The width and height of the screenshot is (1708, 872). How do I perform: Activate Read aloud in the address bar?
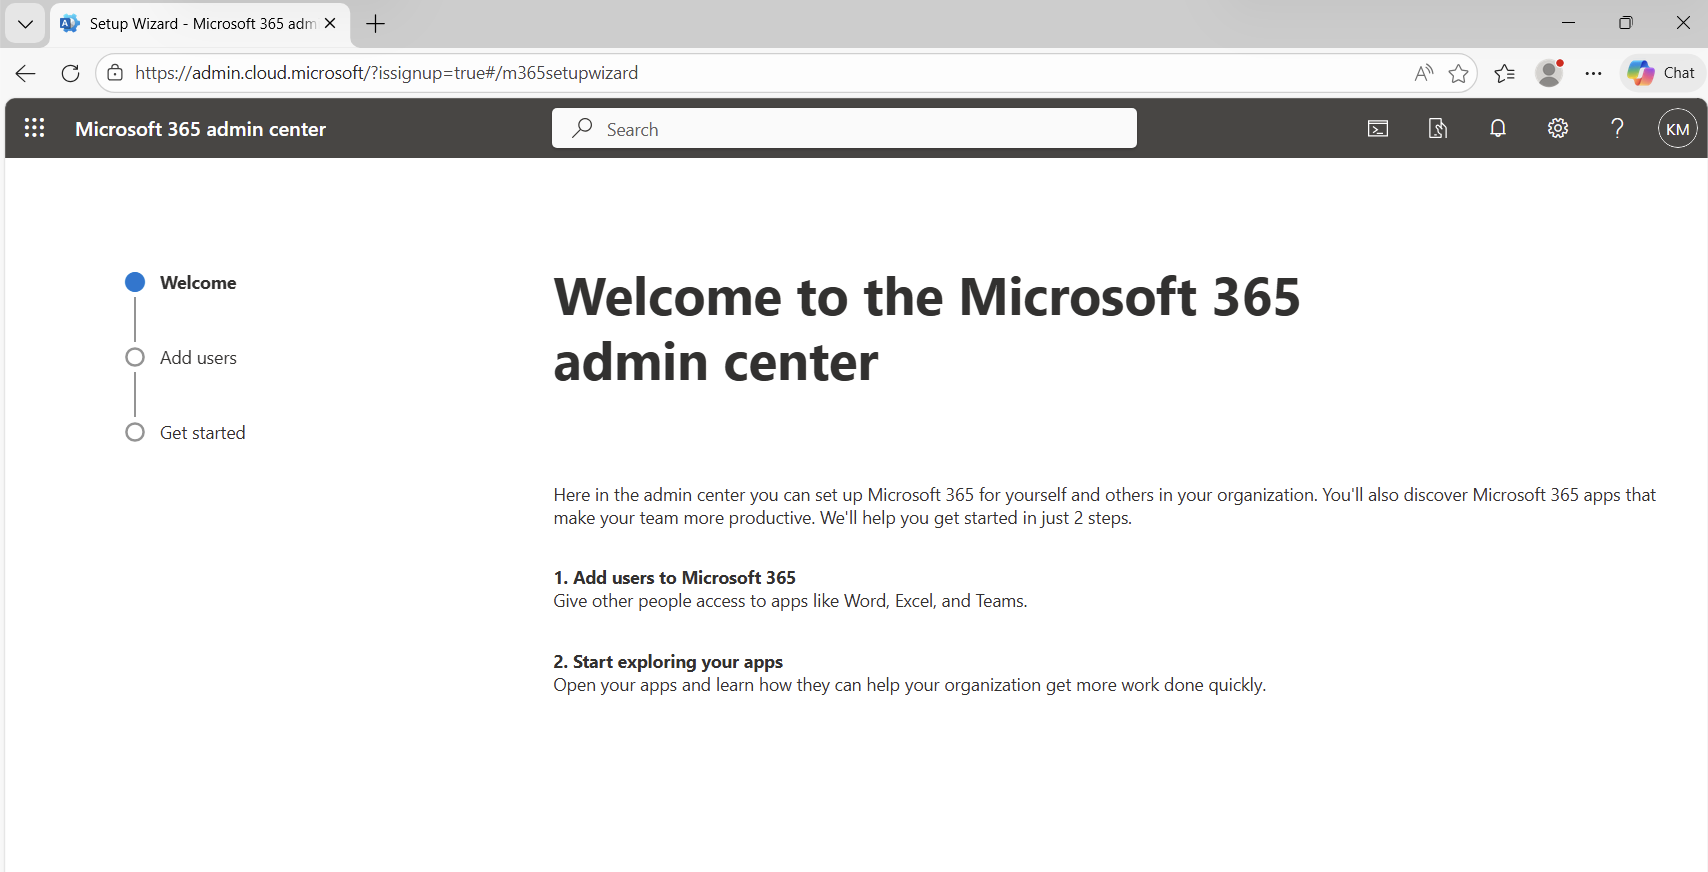point(1424,73)
